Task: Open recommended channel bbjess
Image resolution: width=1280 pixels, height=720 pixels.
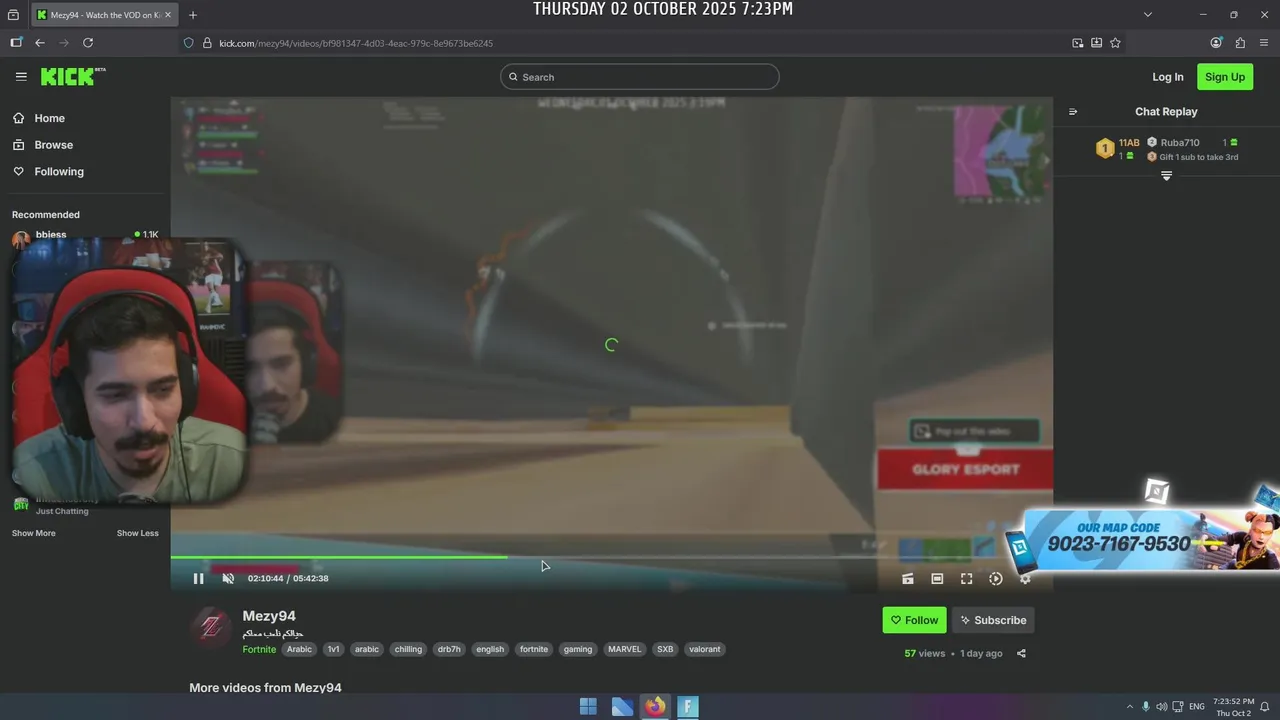Action: [x=51, y=235]
